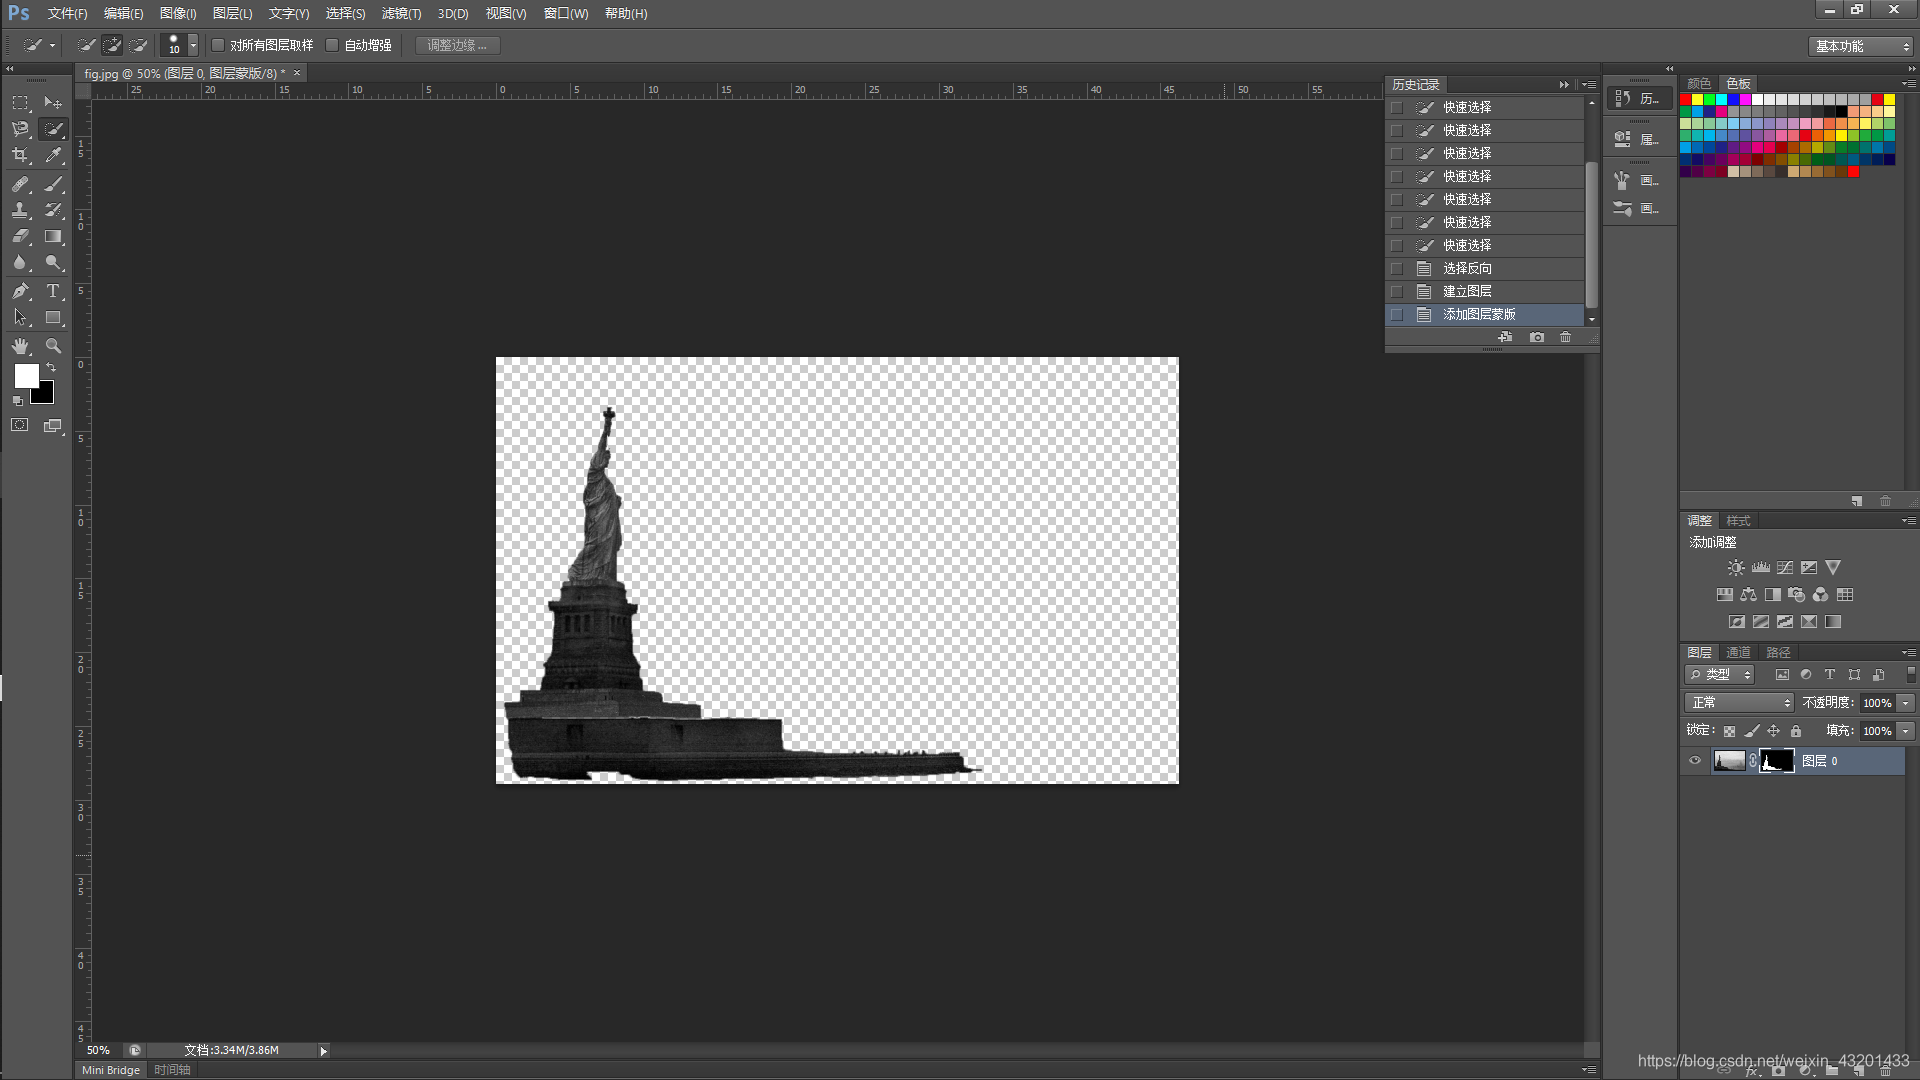The image size is (1920, 1080).
Task: Open the workspace switcher dropdown
Action: (x=1861, y=46)
